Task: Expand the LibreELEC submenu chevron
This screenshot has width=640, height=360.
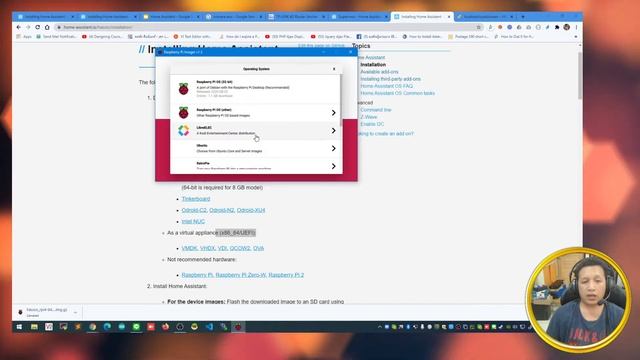Action: (x=333, y=131)
